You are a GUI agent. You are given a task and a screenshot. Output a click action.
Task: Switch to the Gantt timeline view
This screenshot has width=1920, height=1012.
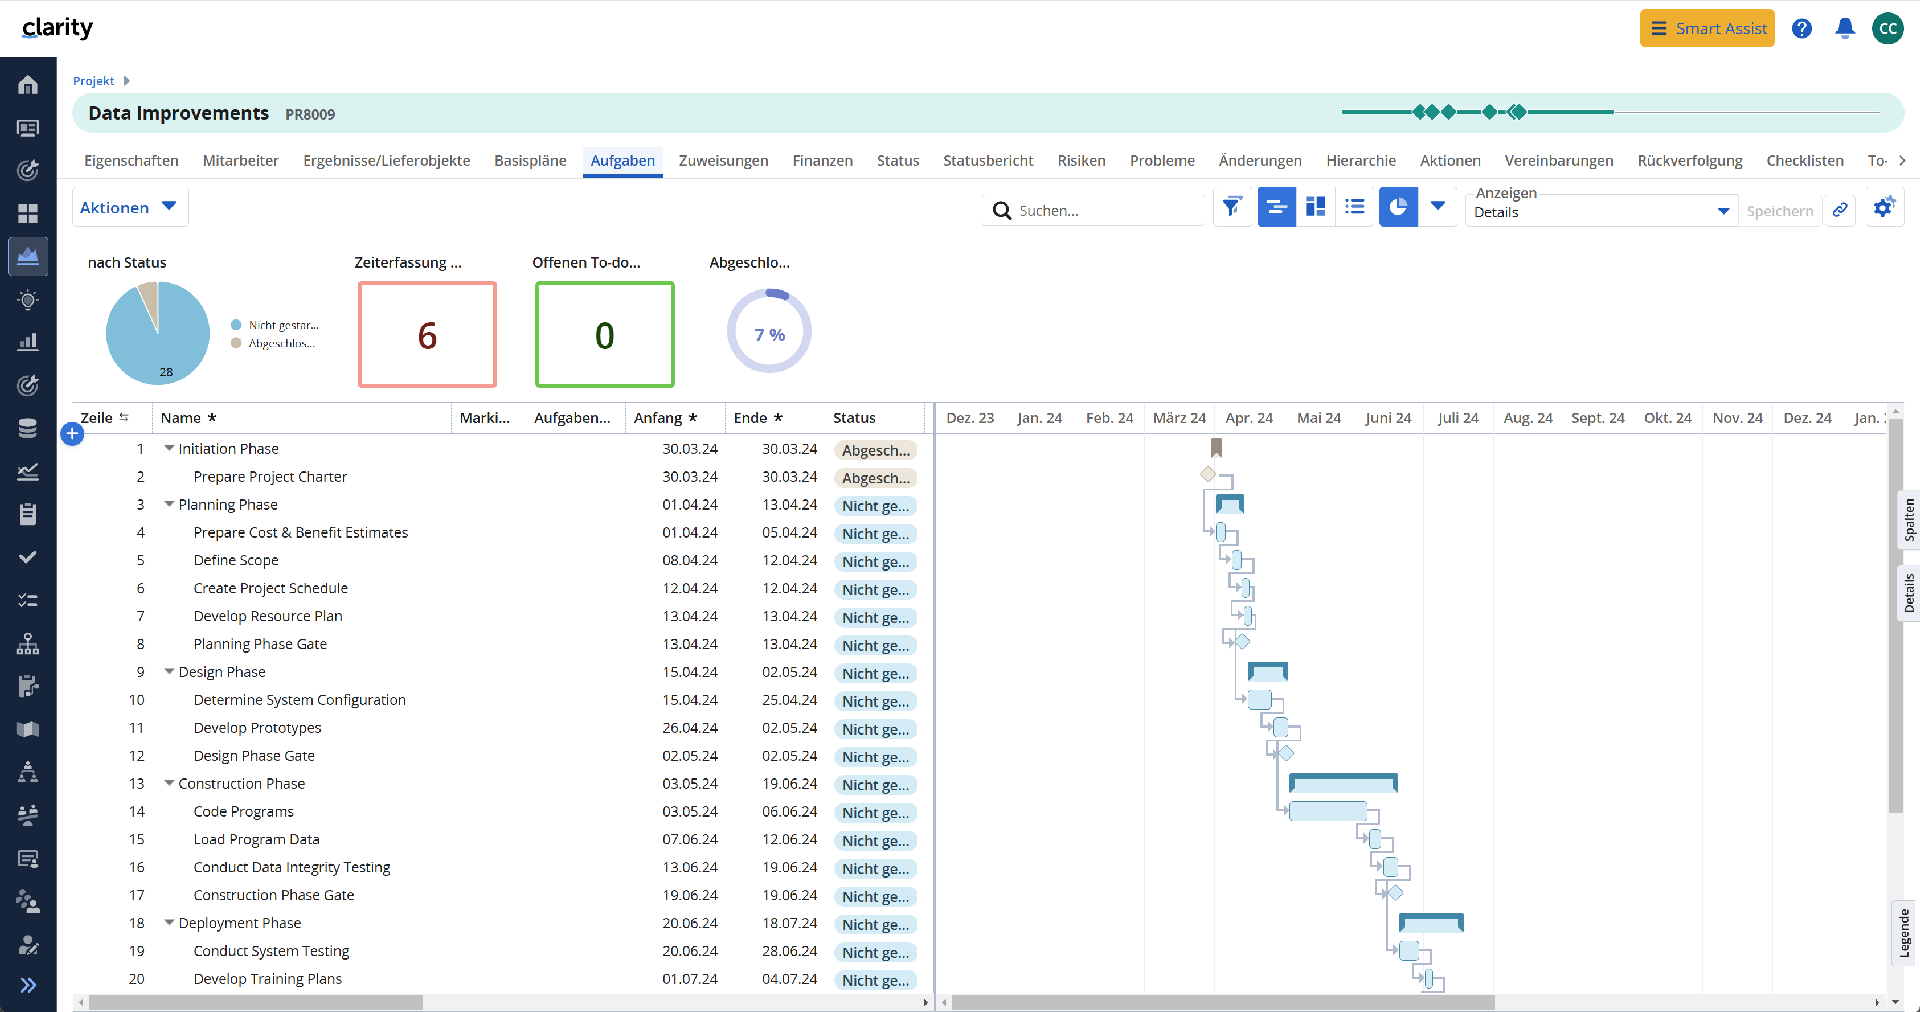coord(1277,207)
